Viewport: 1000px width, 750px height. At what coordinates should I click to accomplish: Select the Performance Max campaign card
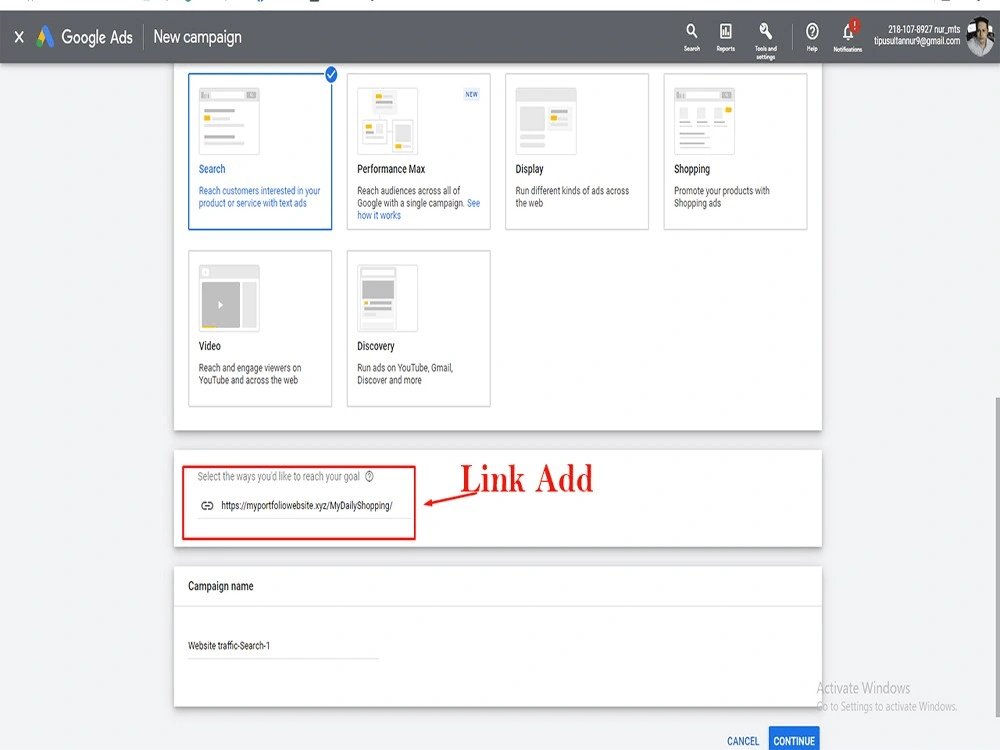click(x=418, y=152)
